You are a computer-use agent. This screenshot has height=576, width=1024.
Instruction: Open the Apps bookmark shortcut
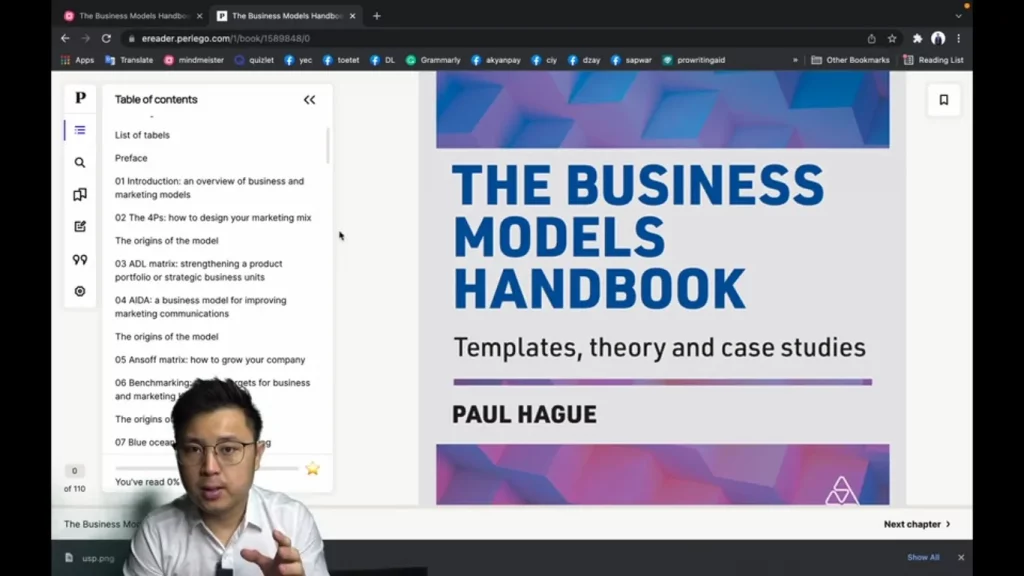[x=78, y=60]
